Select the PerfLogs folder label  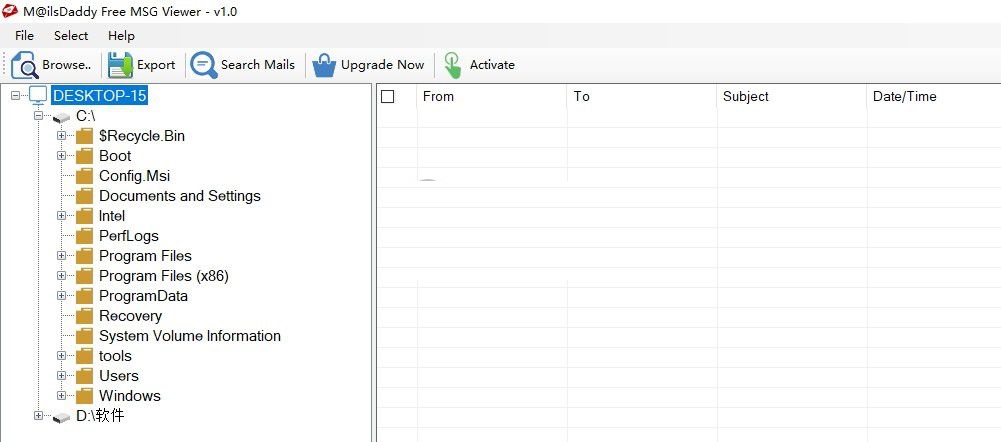pos(129,236)
